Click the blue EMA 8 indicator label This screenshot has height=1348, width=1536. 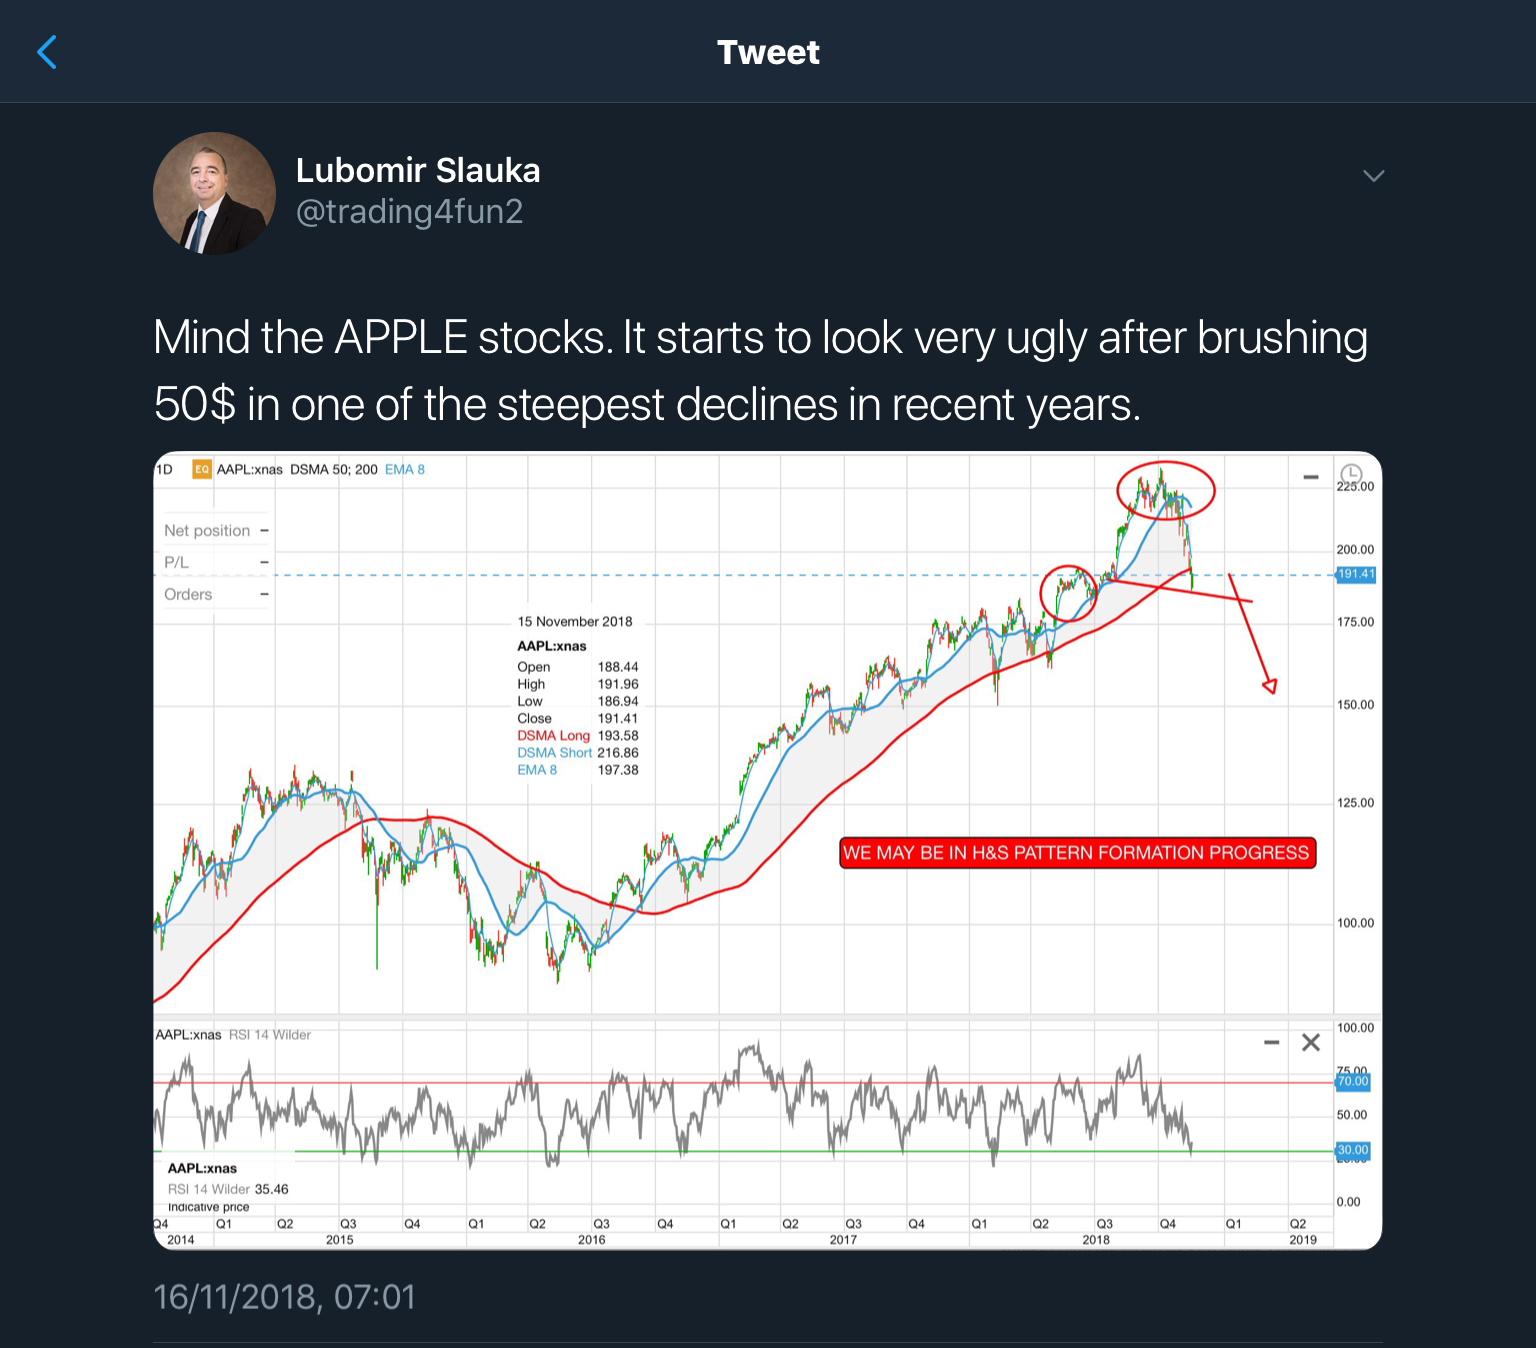(x=405, y=469)
